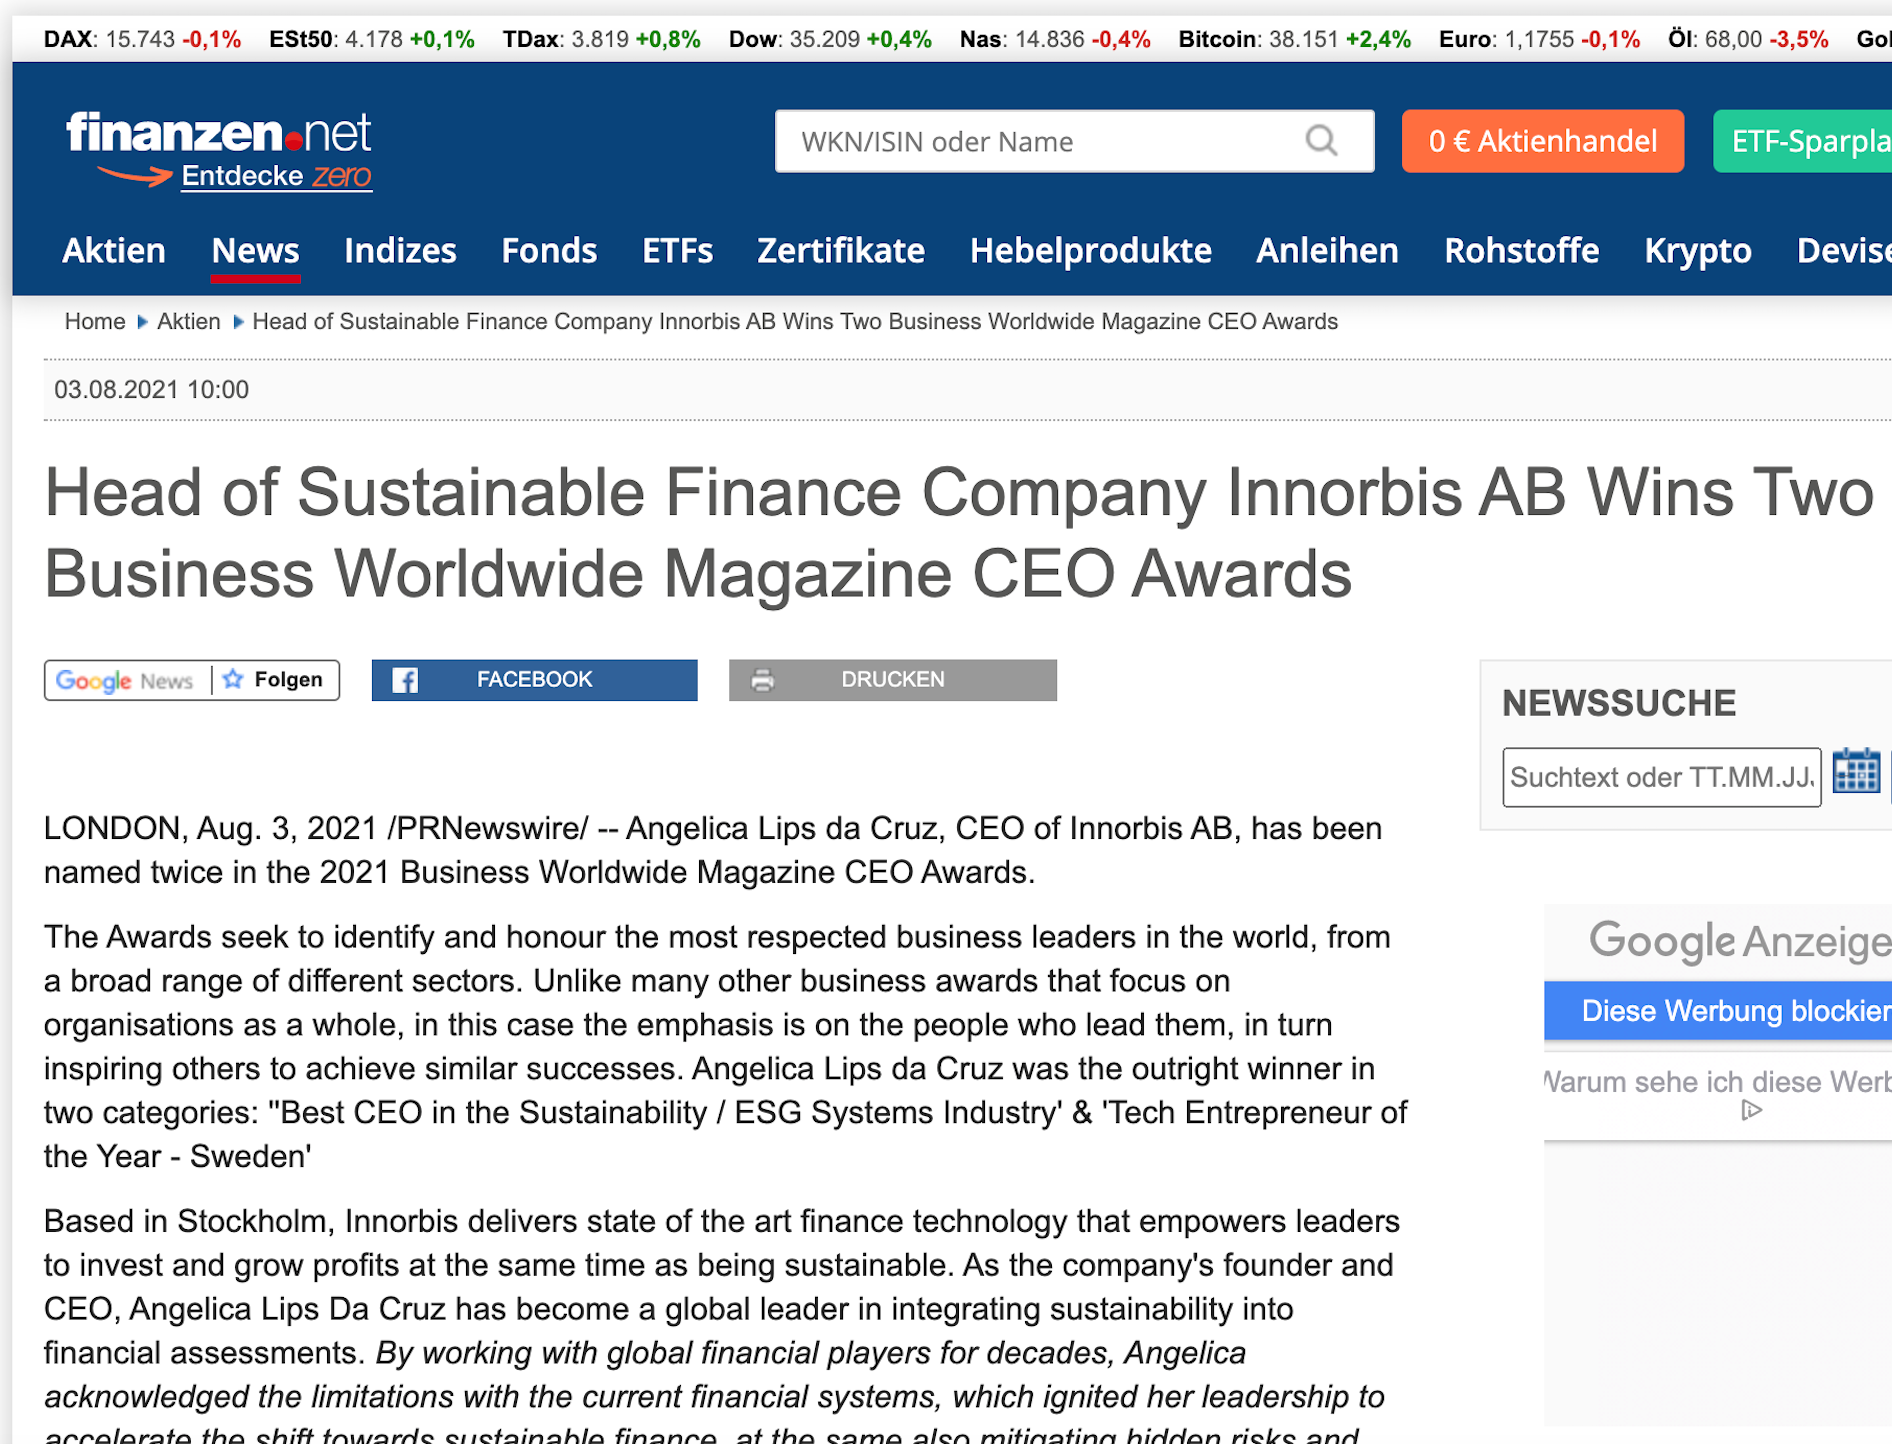1892x1444 pixels.
Task: Click the ETF-Sparplan button
Action: (x=1812, y=141)
